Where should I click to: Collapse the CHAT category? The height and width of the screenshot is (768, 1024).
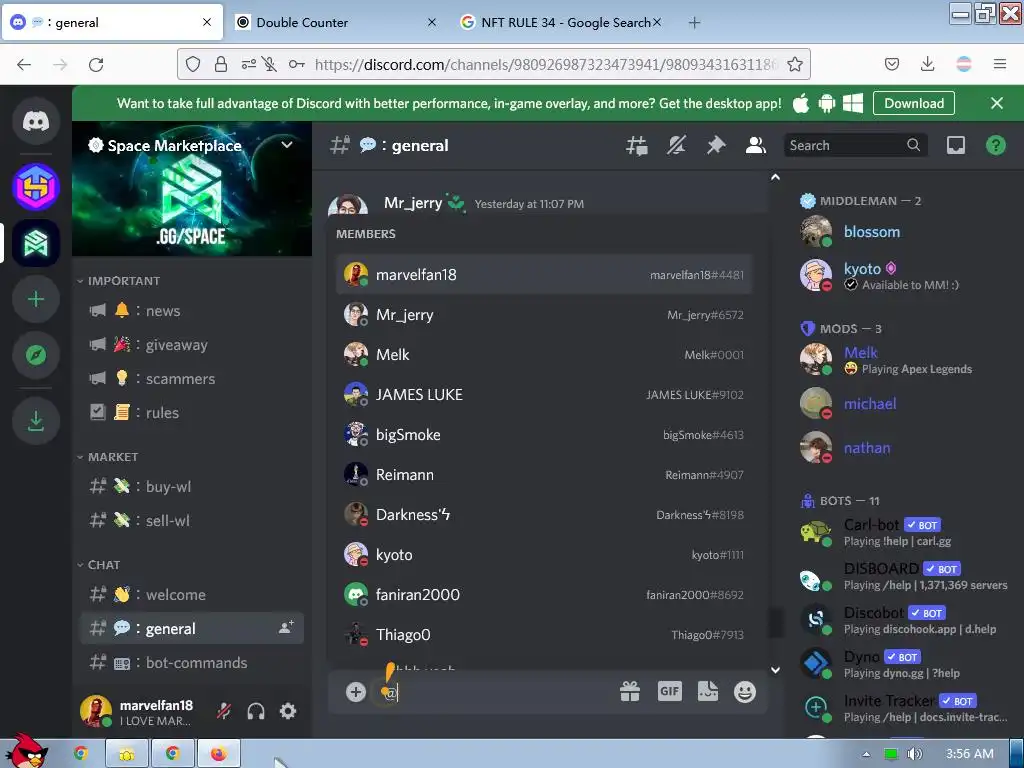tap(99, 565)
